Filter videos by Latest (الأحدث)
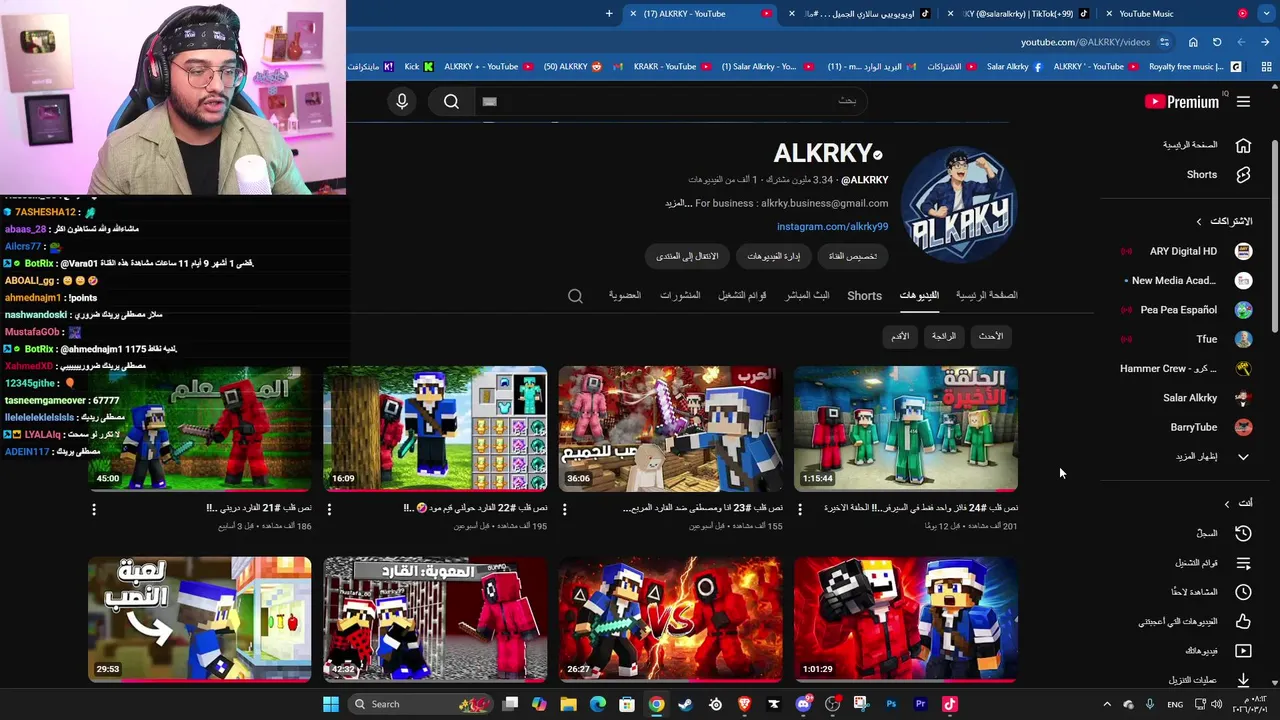 click(991, 337)
